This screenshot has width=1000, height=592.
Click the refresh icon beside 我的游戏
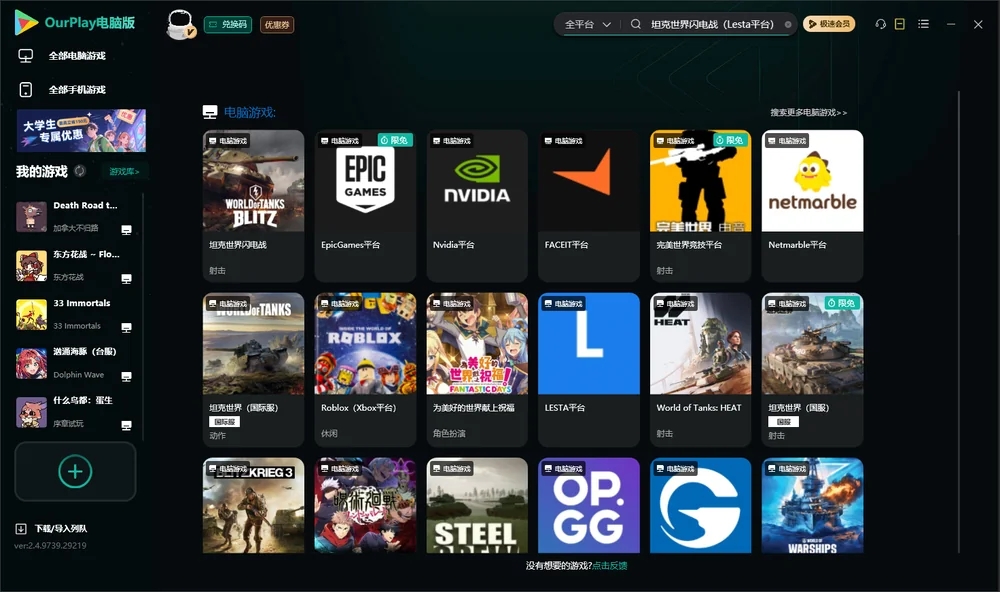(x=80, y=171)
